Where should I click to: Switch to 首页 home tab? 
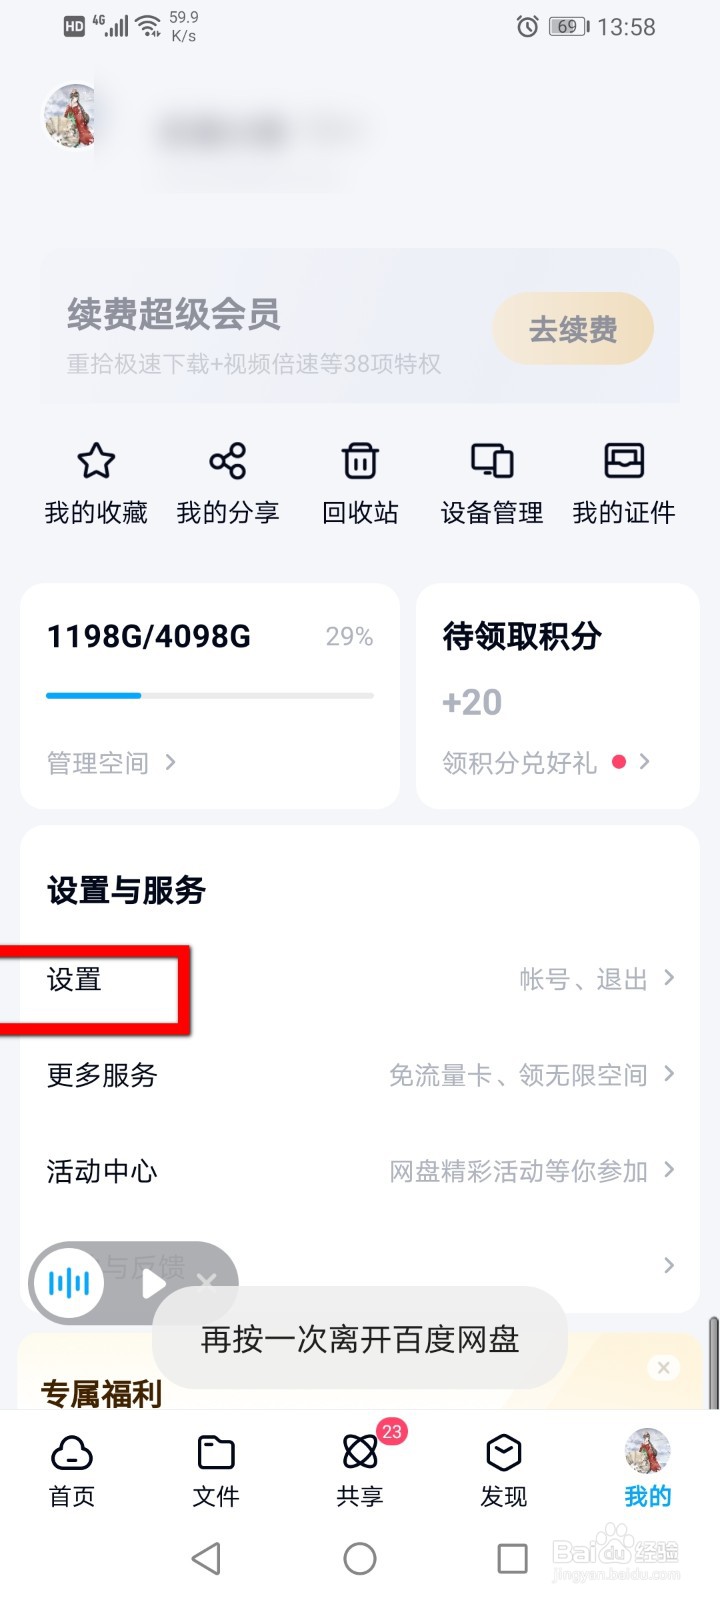coord(72,1470)
